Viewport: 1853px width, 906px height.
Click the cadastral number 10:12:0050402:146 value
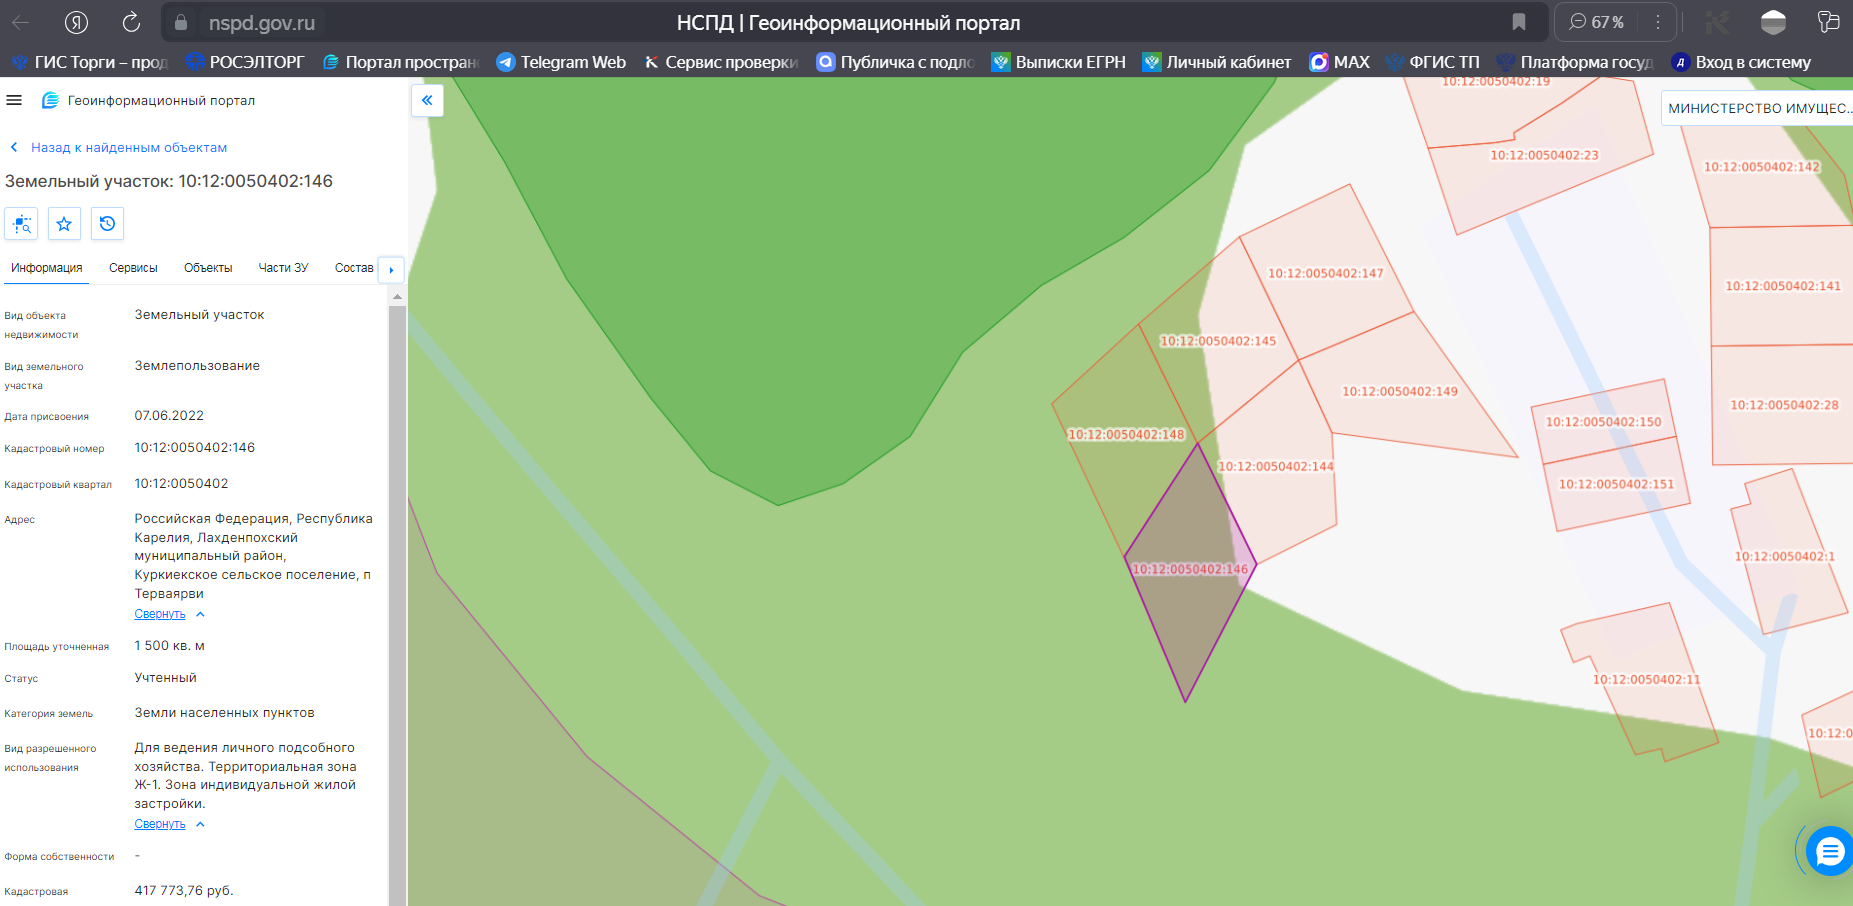[x=195, y=448]
